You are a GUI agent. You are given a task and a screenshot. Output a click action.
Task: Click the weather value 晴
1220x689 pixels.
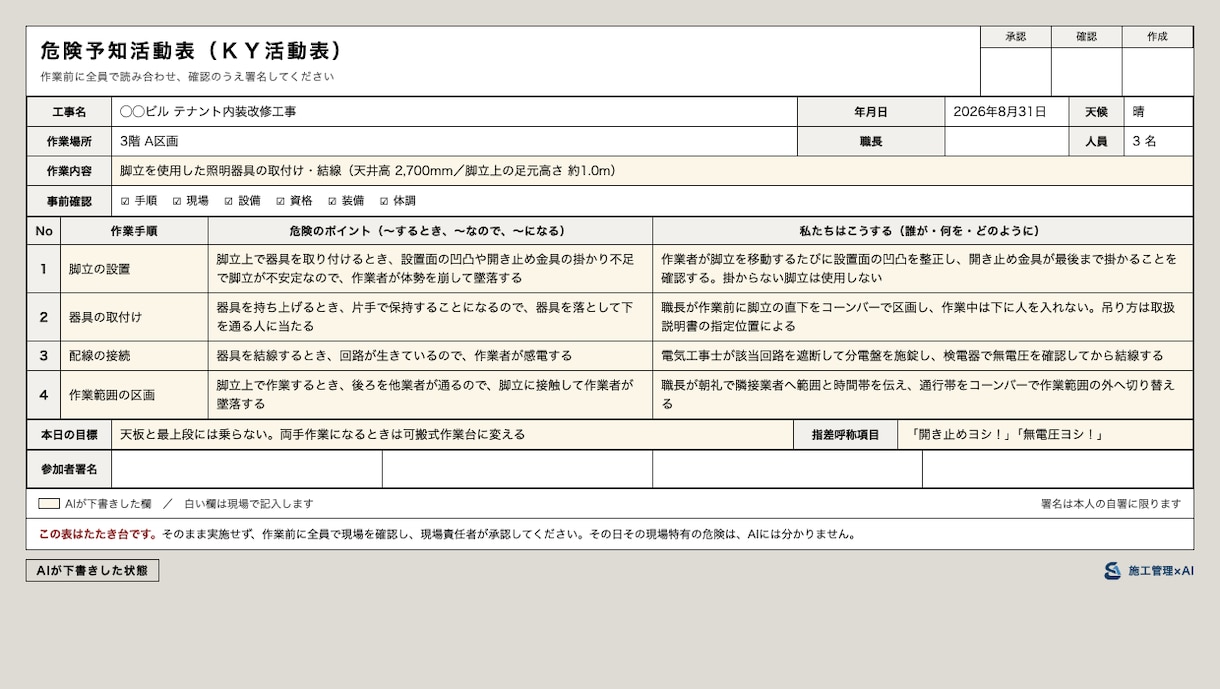pos(1139,112)
